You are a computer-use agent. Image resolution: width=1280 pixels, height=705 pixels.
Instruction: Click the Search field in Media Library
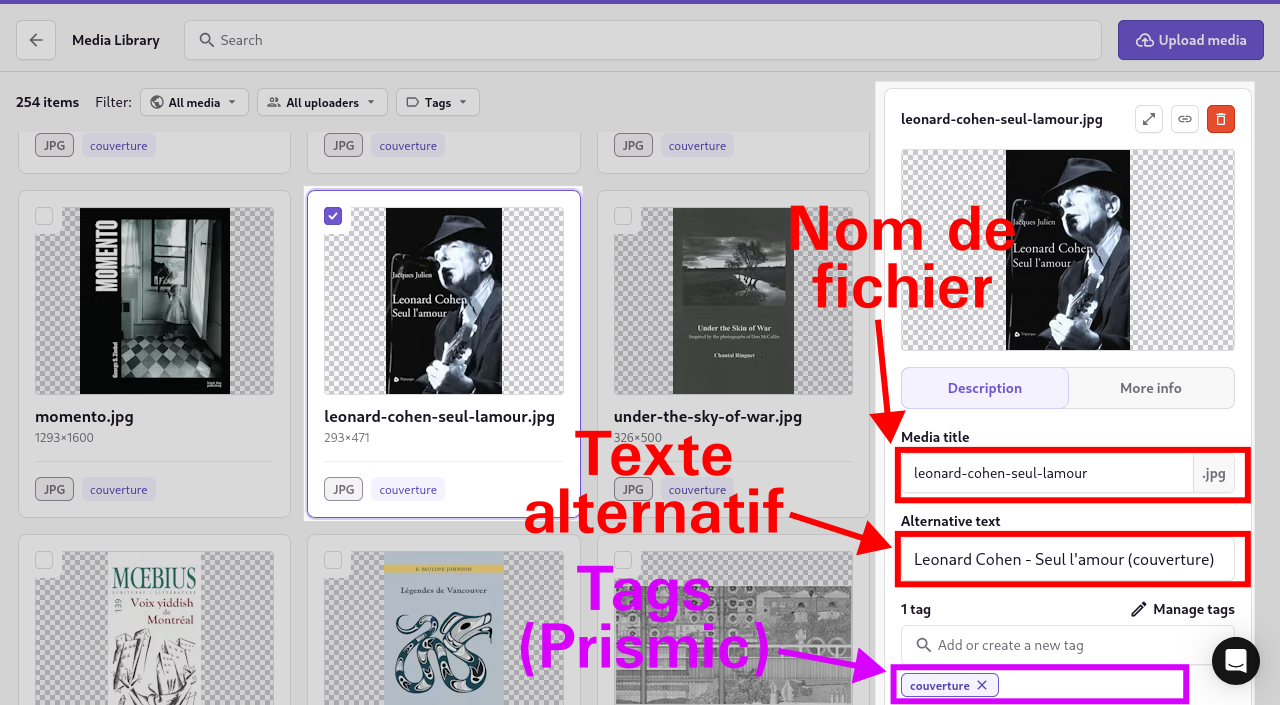[643, 40]
